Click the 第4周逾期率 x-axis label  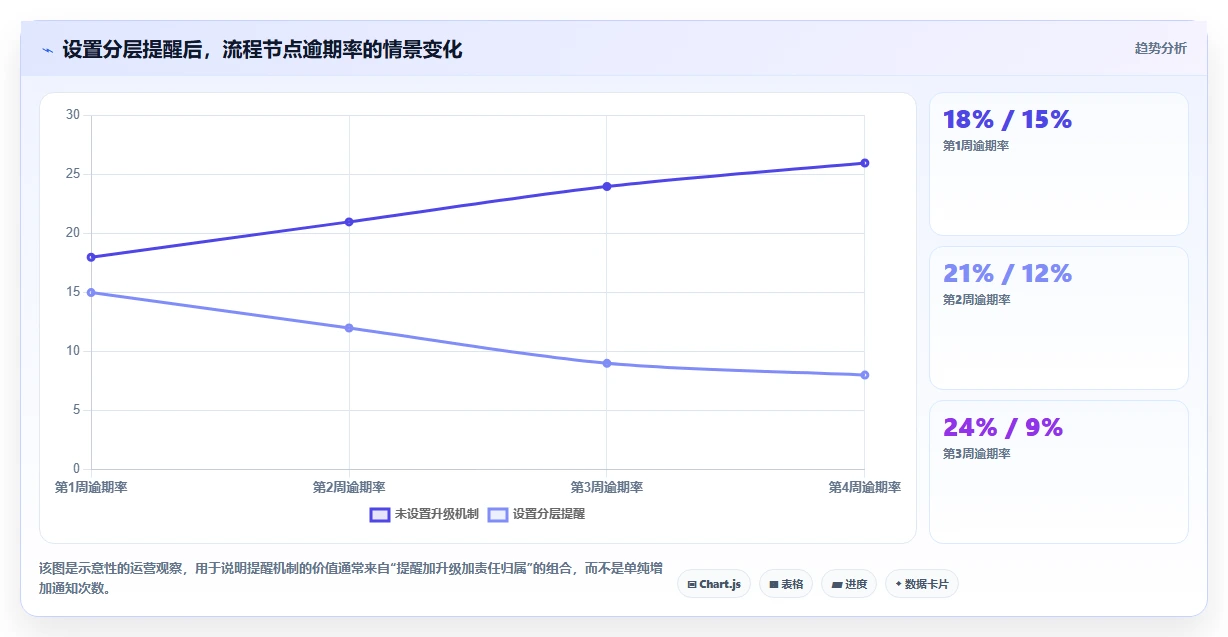point(865,488)
